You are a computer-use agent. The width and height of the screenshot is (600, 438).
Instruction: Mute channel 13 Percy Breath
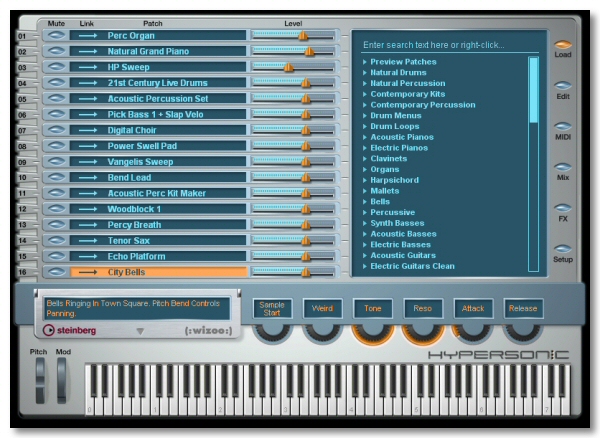pos(56,225)
